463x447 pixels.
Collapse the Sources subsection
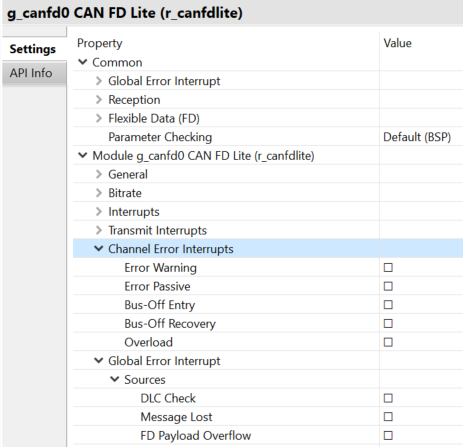[114, 379]
